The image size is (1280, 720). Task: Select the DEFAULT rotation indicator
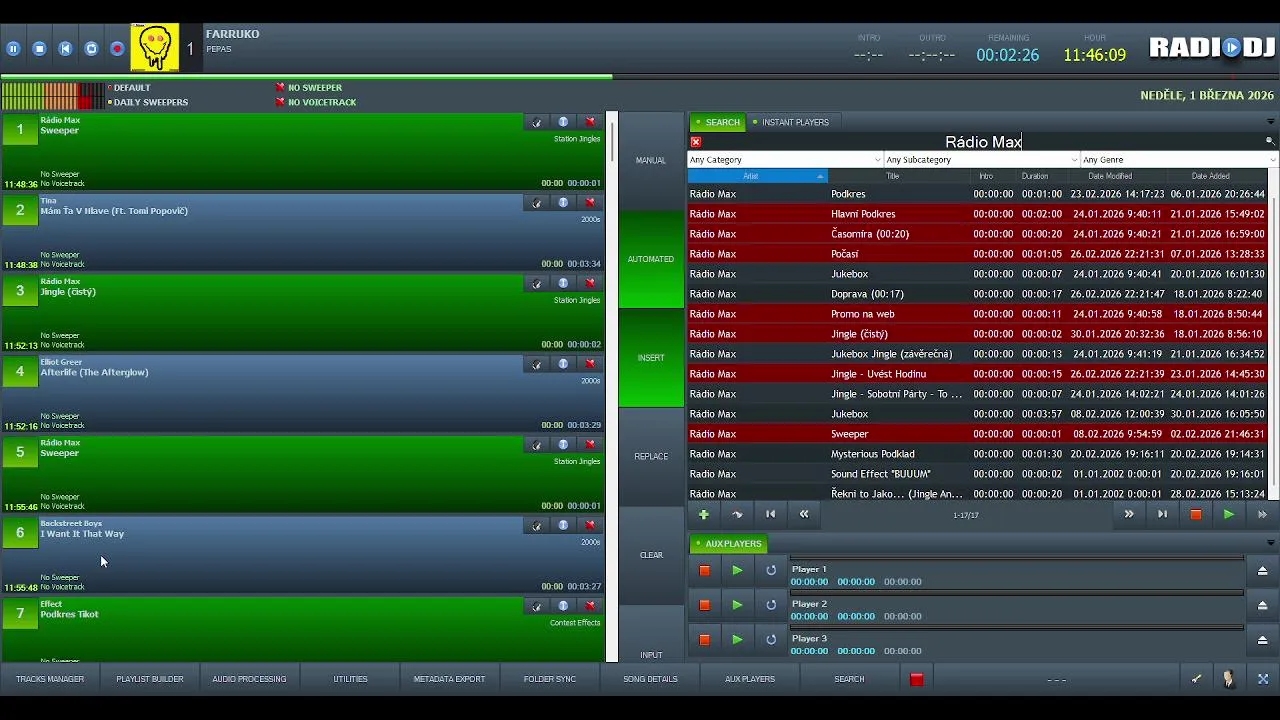[129, 88]
